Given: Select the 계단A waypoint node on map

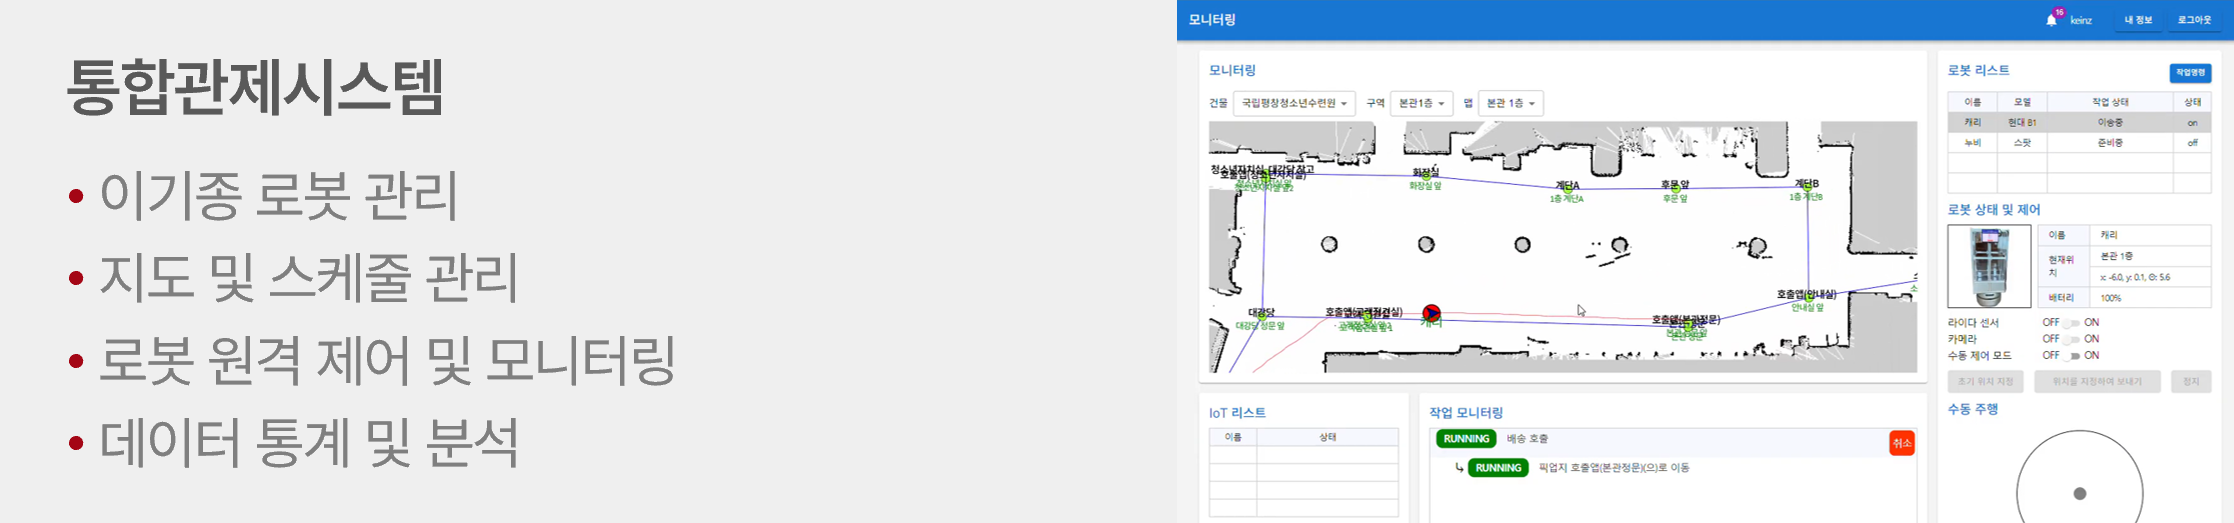Looking at the screenshot, I should point(1567,187).
